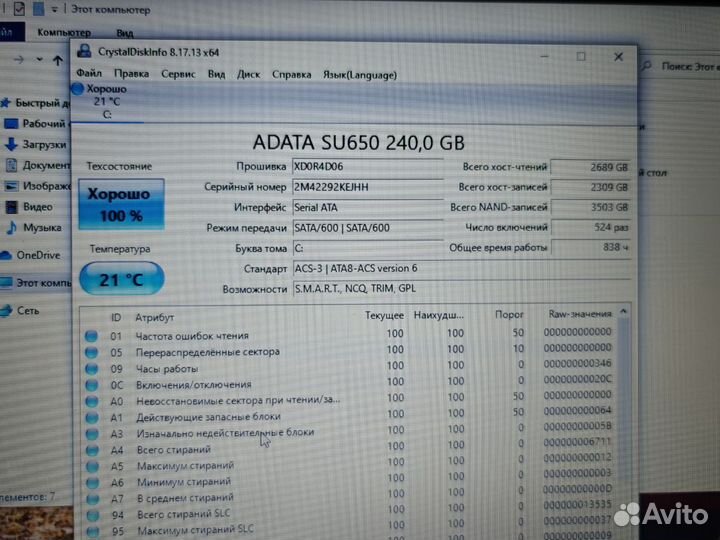The image size is (720, 540).
Task: Select the Хорошо 21 °C drive C: tab
Action: click(x=107, y=102)
